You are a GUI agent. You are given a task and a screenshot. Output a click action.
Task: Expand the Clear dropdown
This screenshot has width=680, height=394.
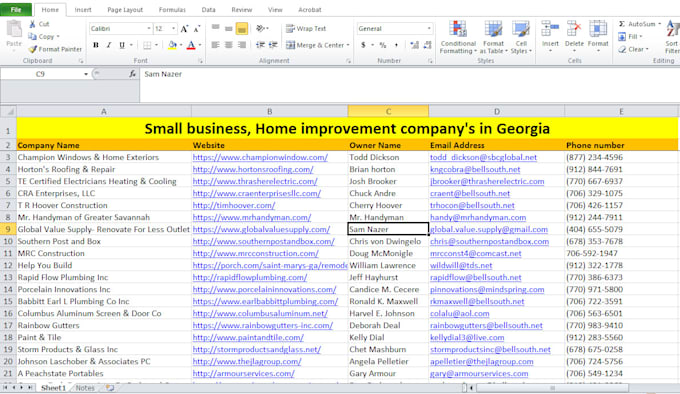[647, 49]
